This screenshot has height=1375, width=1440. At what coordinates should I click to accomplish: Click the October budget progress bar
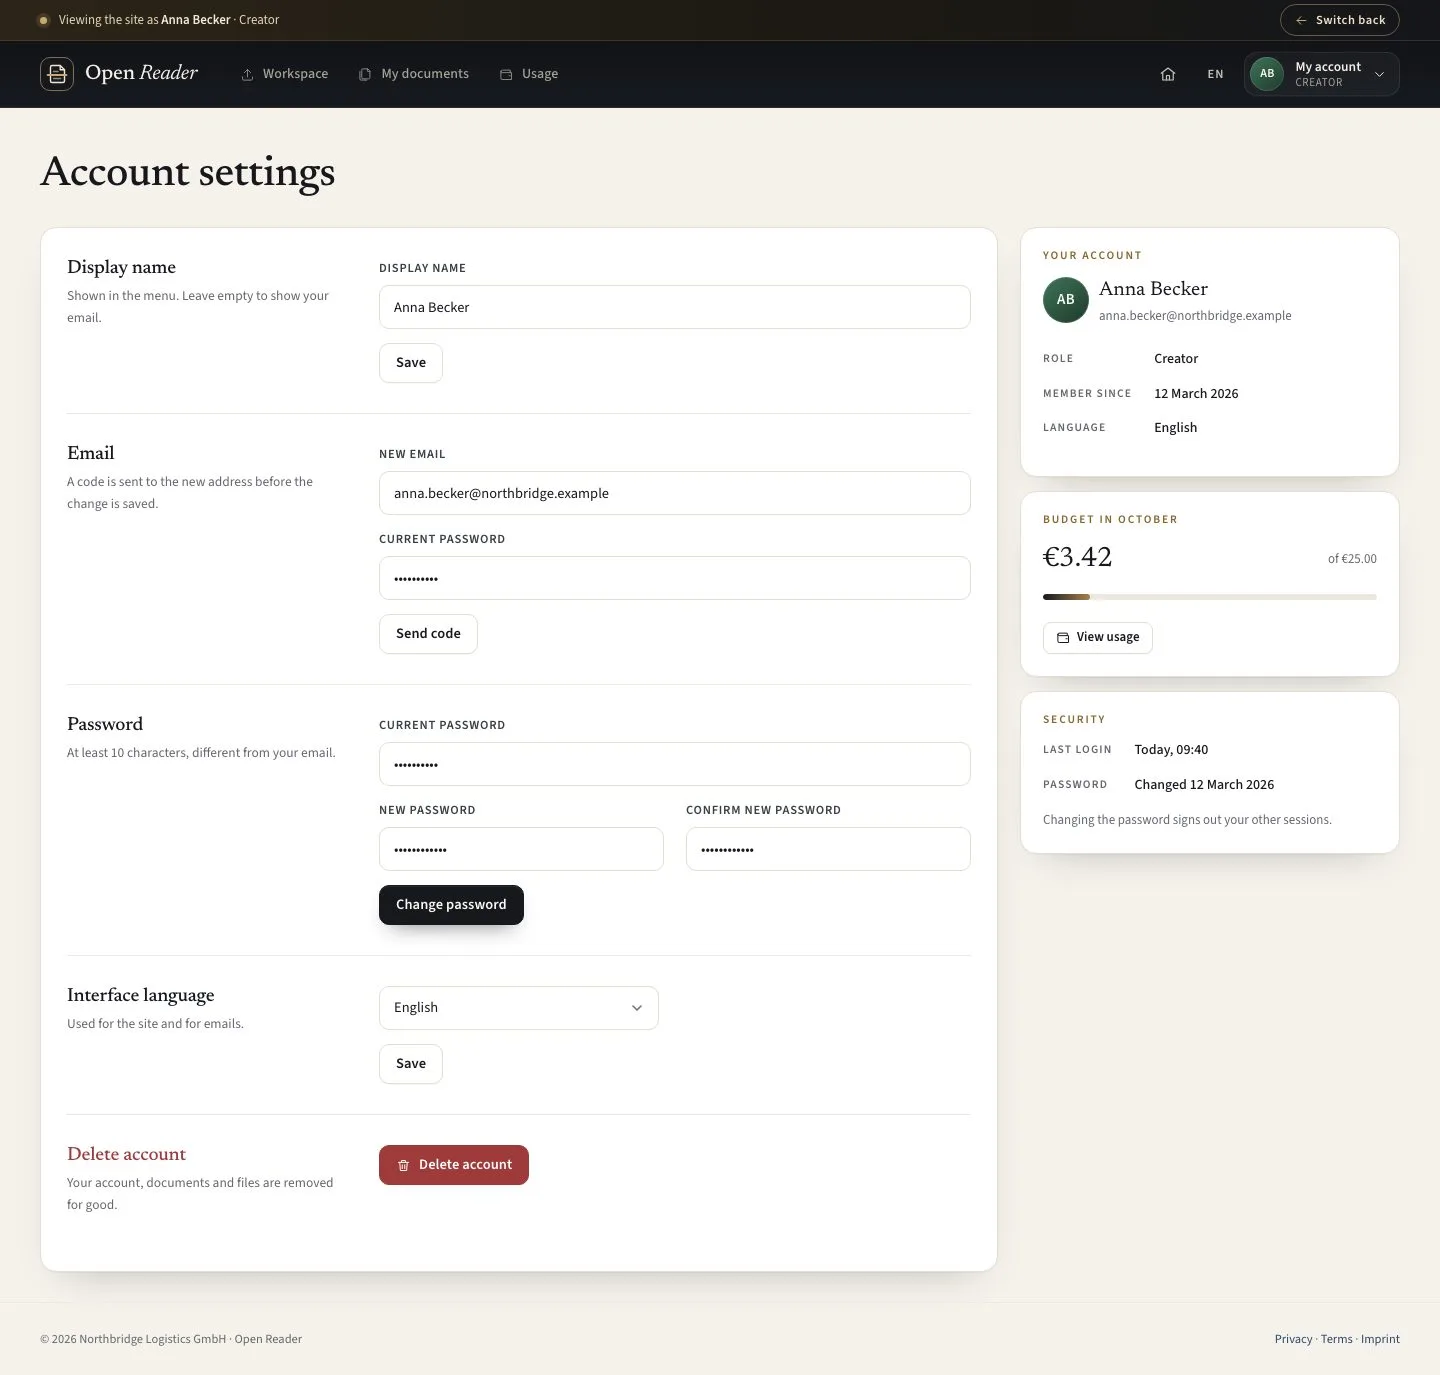[x=1209, y=597]
